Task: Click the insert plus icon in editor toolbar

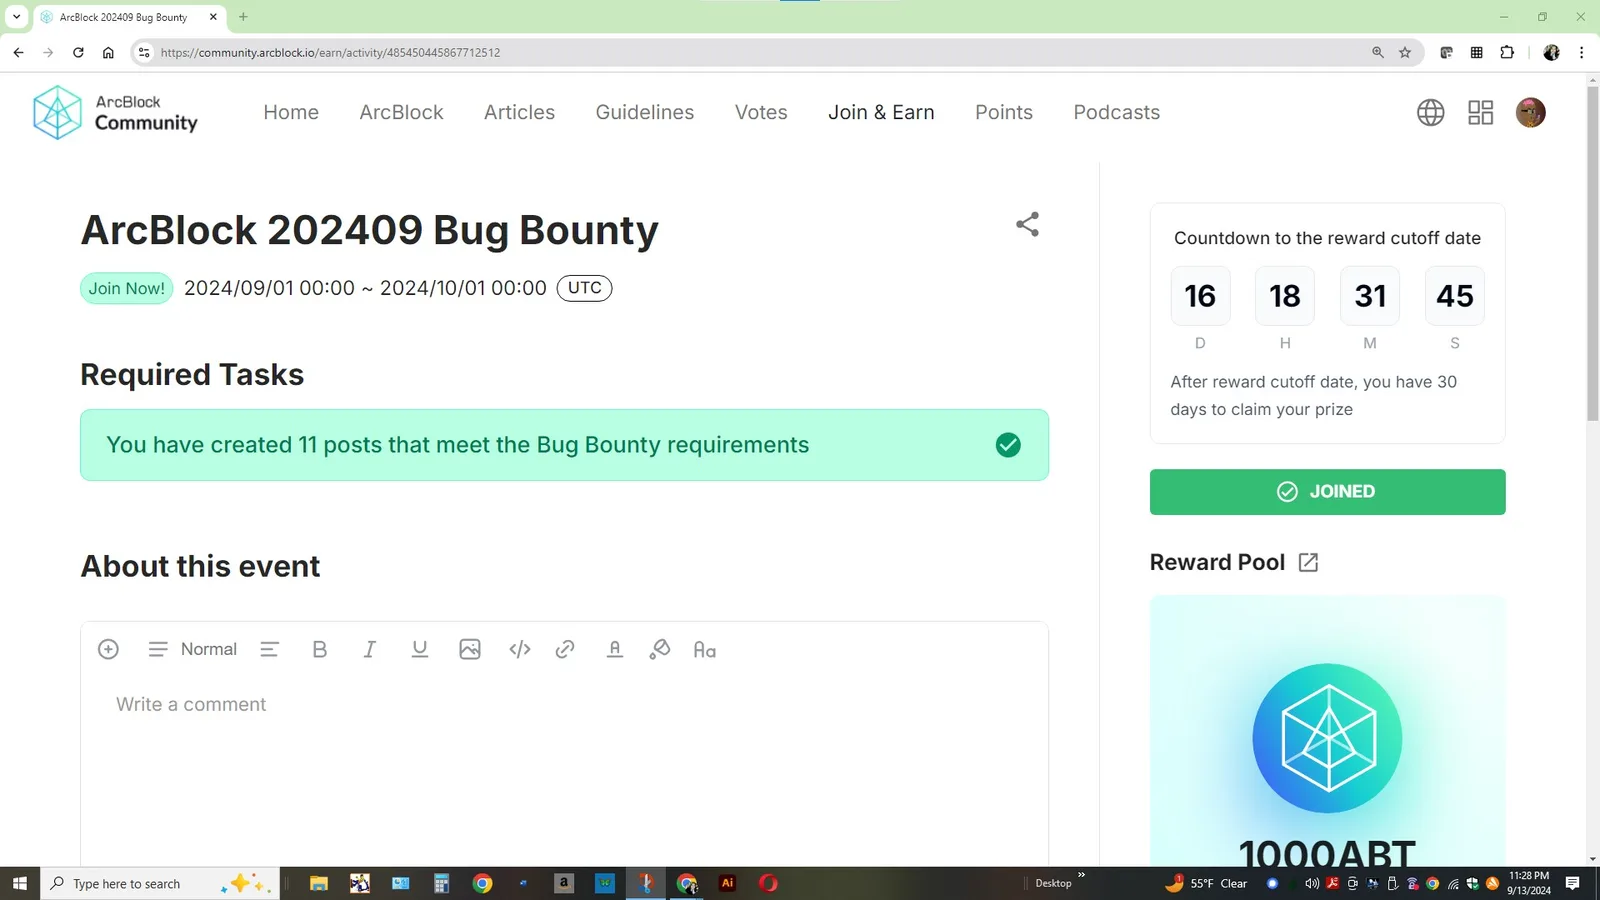Action: (x=108, y=649)
